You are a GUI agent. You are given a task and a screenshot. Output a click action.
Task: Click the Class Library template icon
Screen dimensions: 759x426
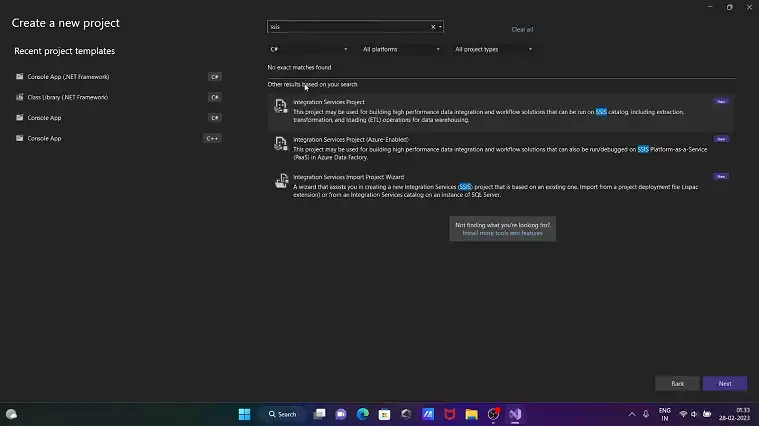point(19,97)
